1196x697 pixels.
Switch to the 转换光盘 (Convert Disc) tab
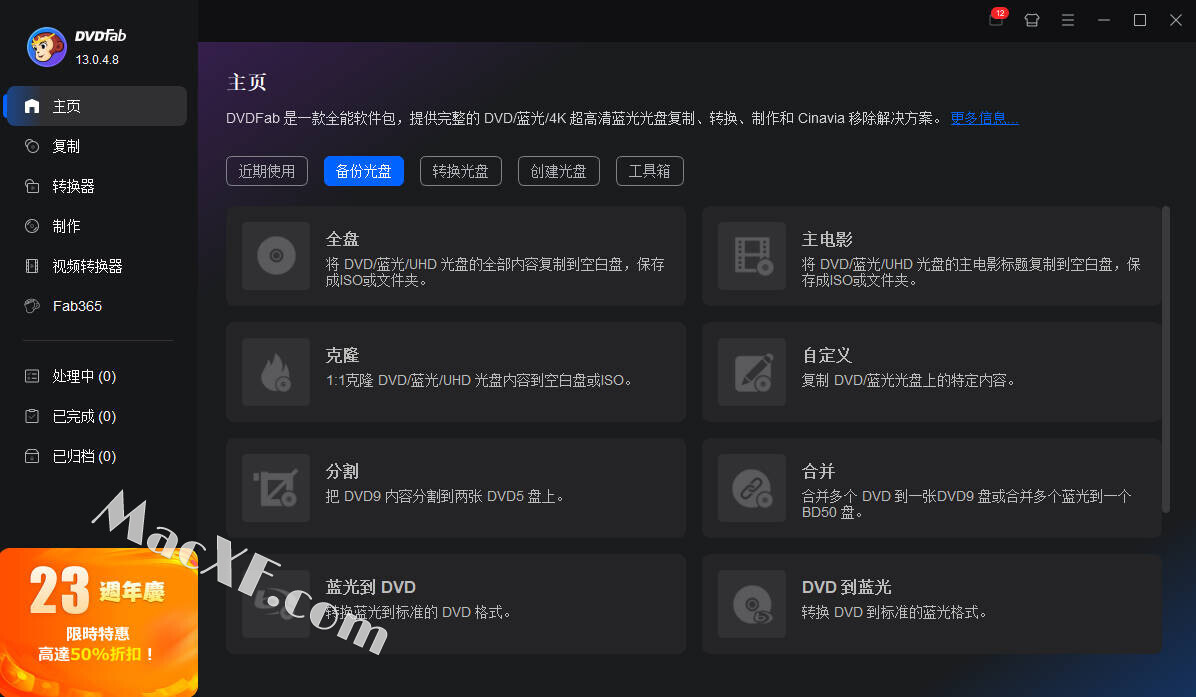point(460,171)
